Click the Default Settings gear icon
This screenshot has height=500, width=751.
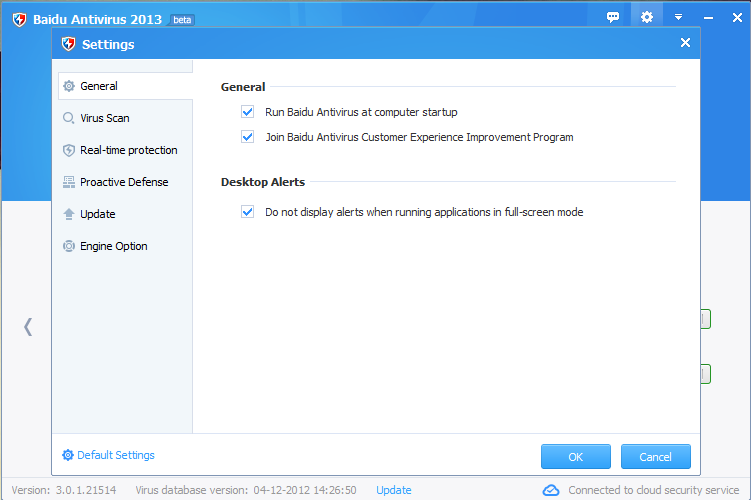click(68, 455)
